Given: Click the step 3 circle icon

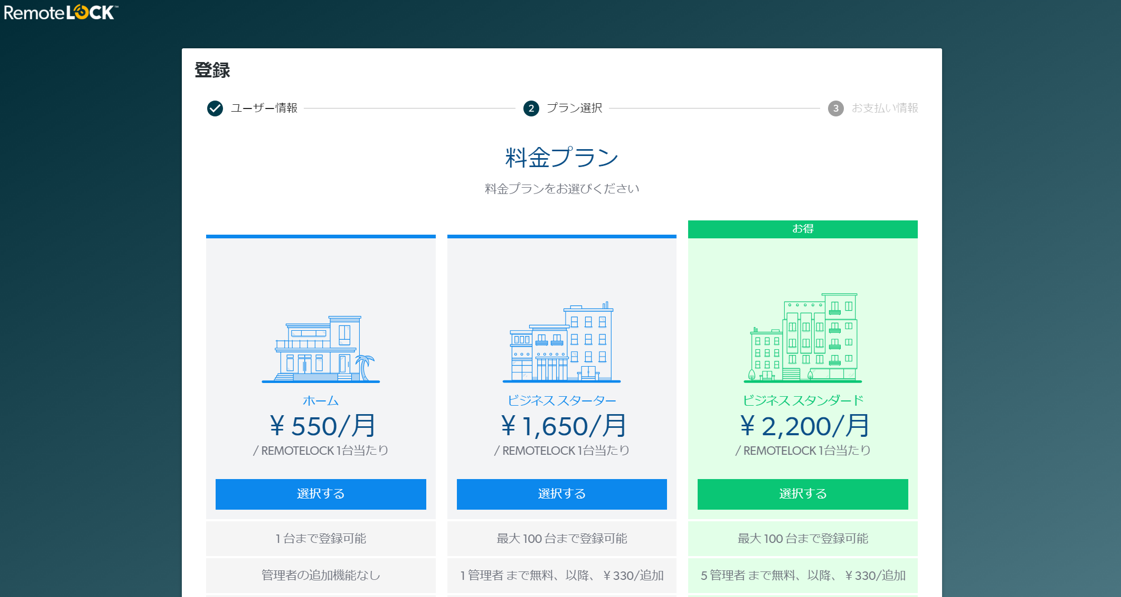Looking at the screenshot, I should coord(836,109).
